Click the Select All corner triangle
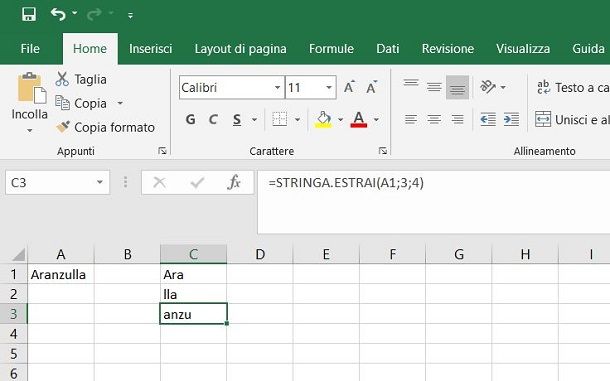610x381 pixels. (x=18, y=255)
